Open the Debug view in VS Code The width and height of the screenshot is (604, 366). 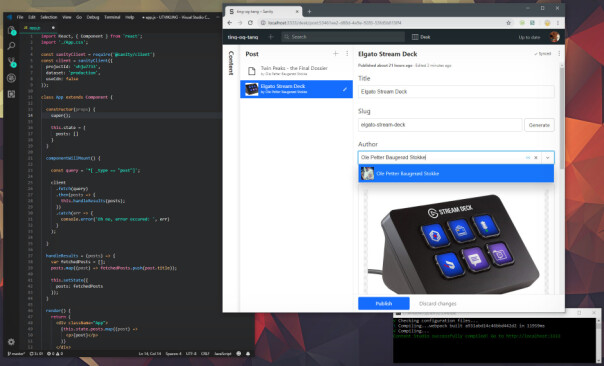click(x=11, y=78)
